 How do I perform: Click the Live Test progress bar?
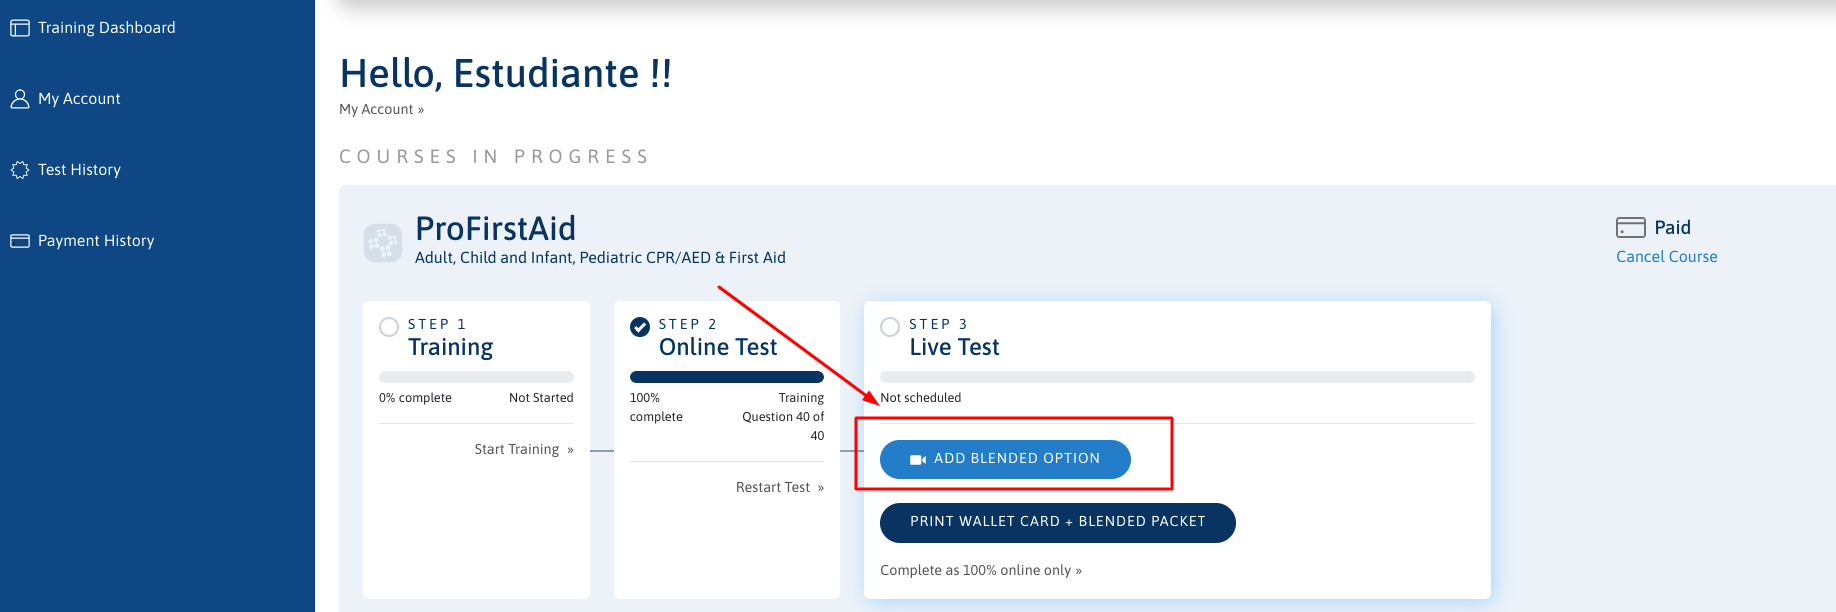[x=1177, y=377]
